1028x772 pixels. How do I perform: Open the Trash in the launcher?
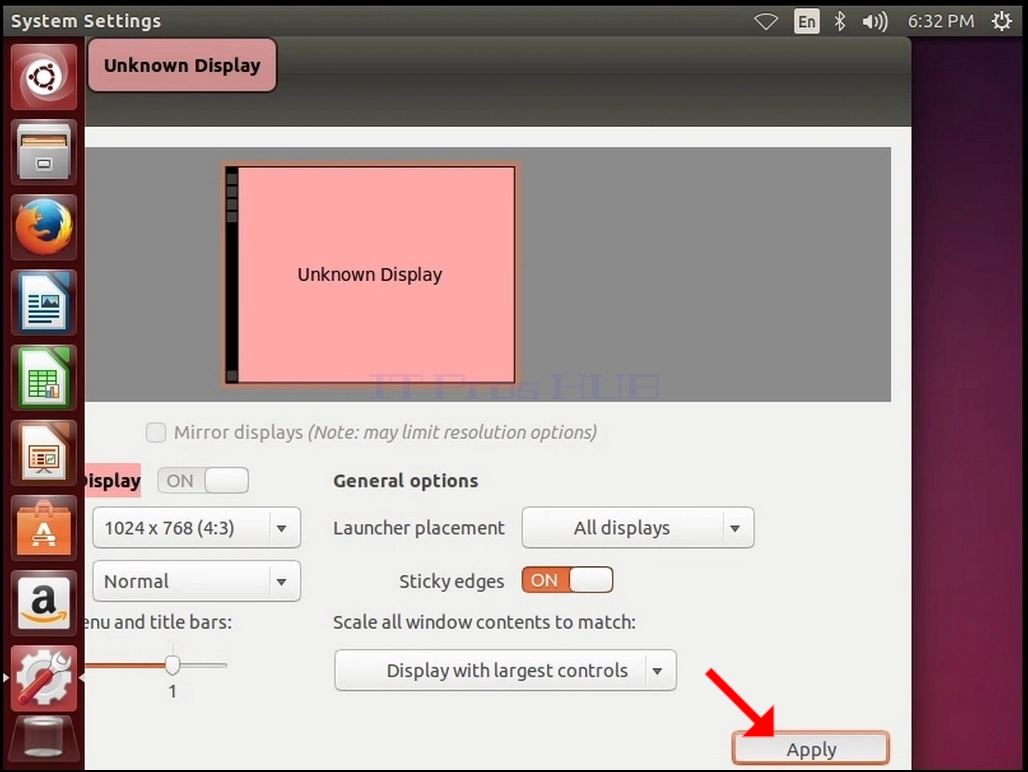pyautogui.click(x=44, y=741)
